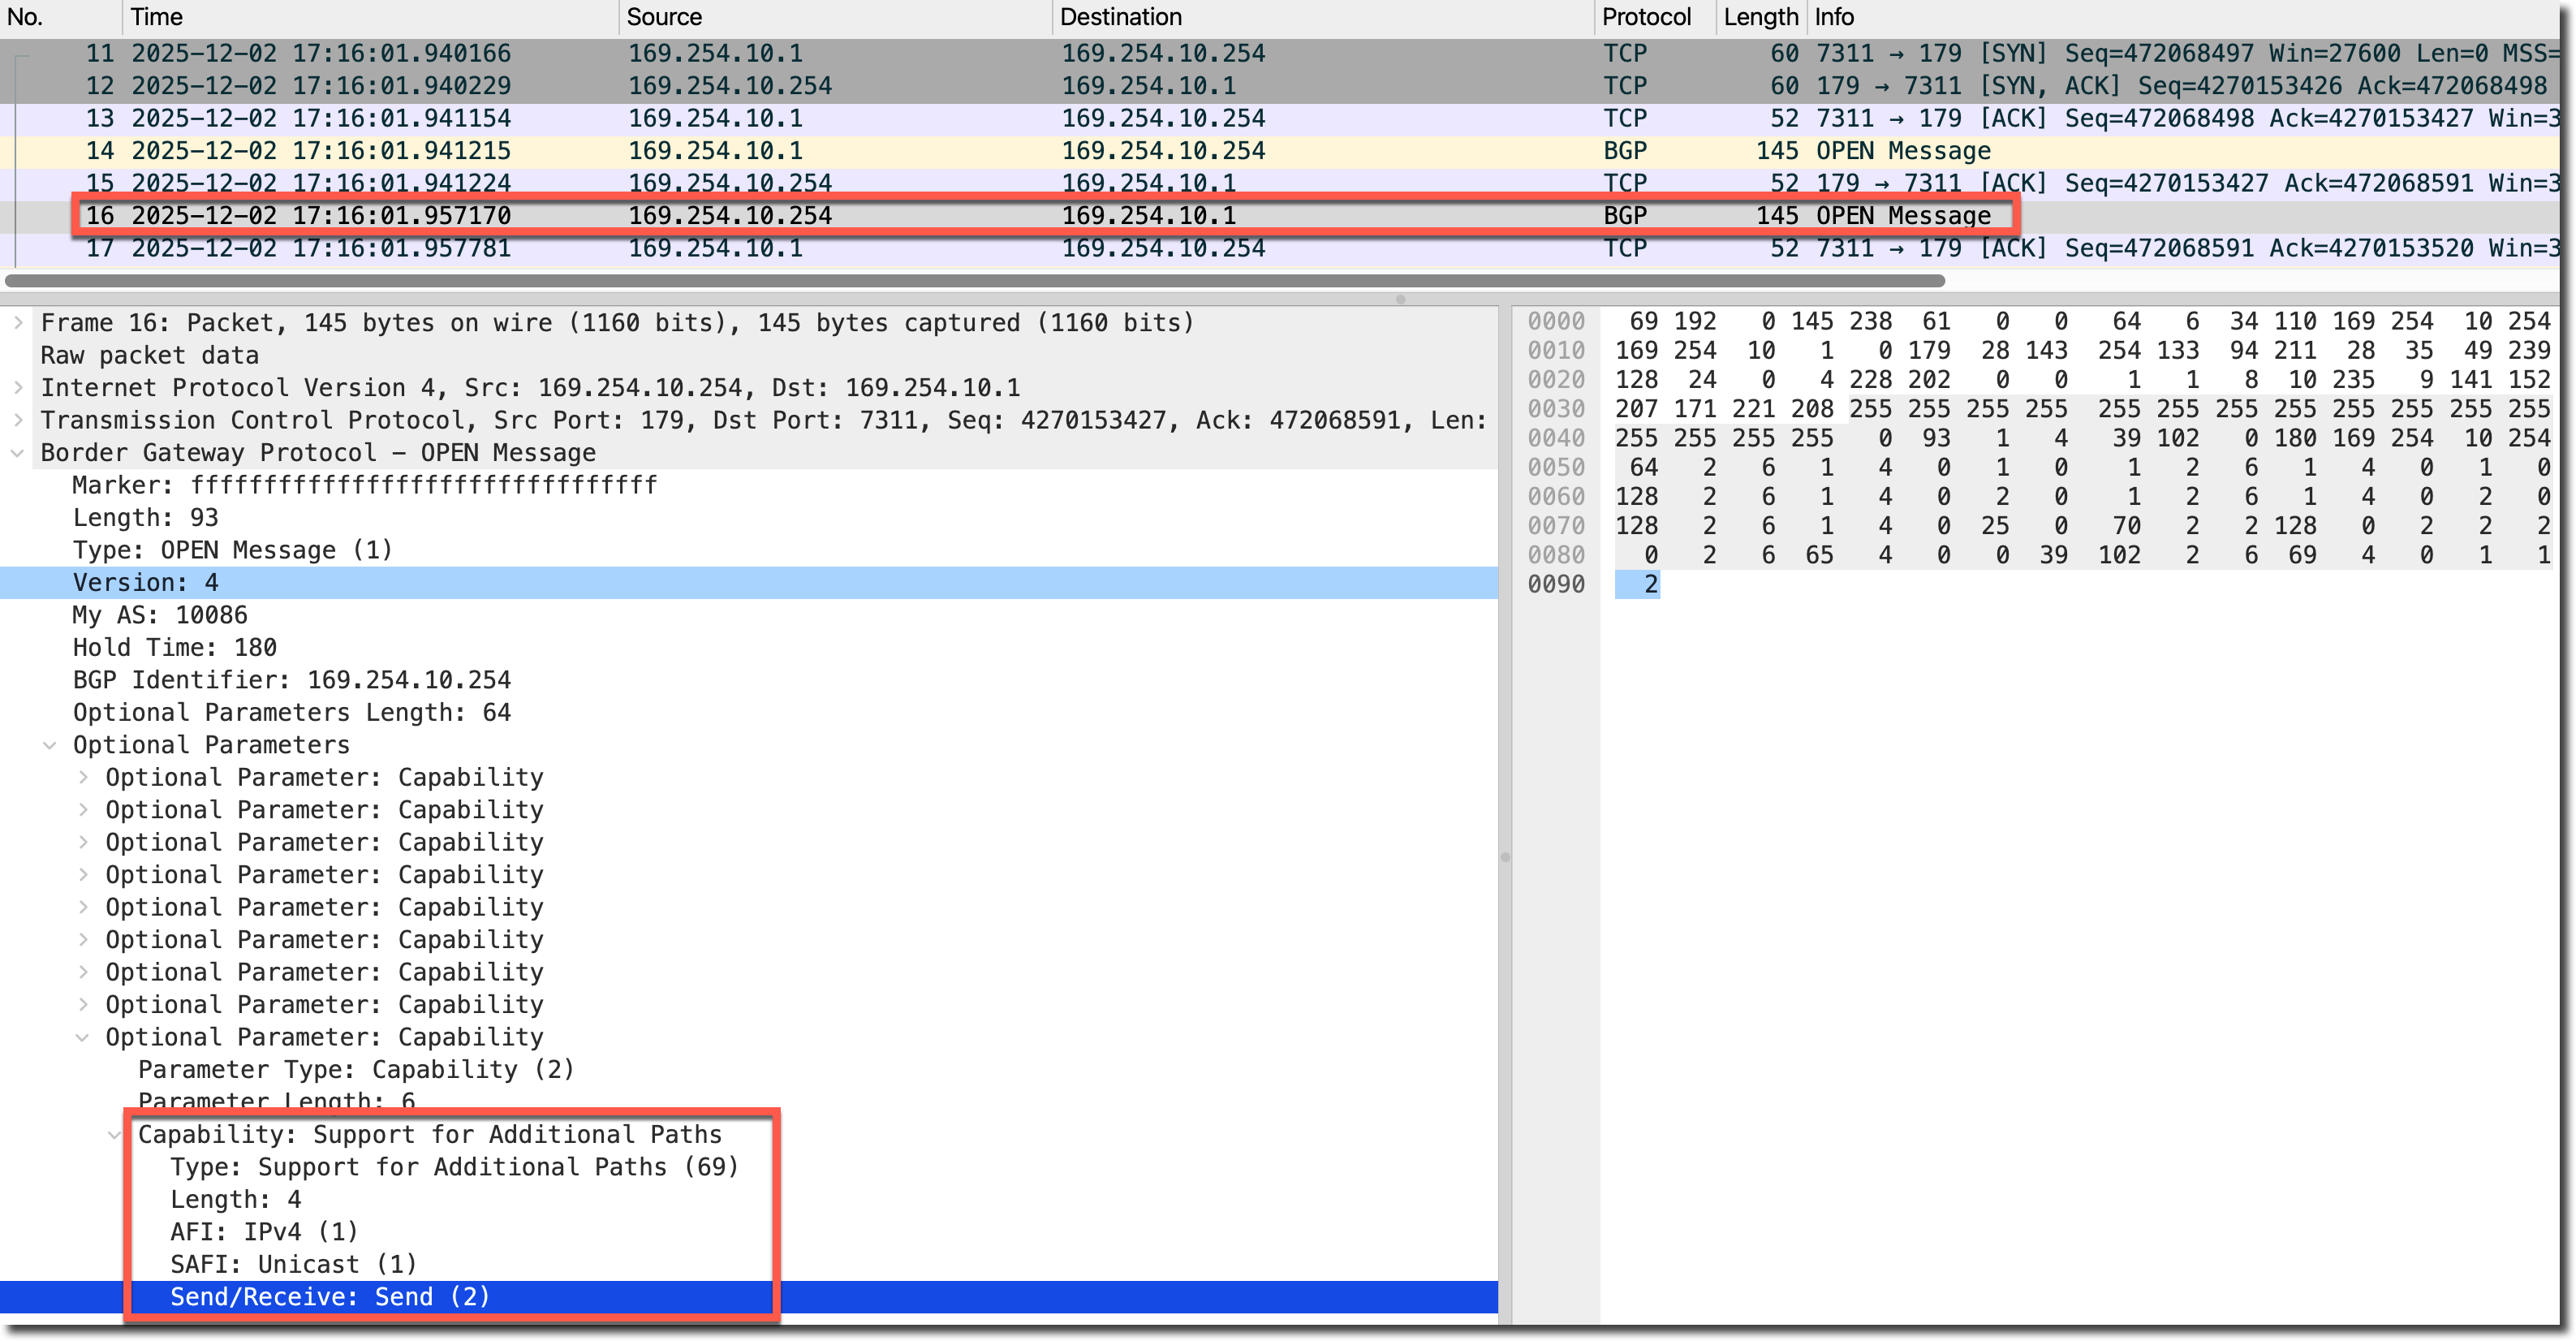
Task: Click the Destination column header
Action: [1120, 17]
